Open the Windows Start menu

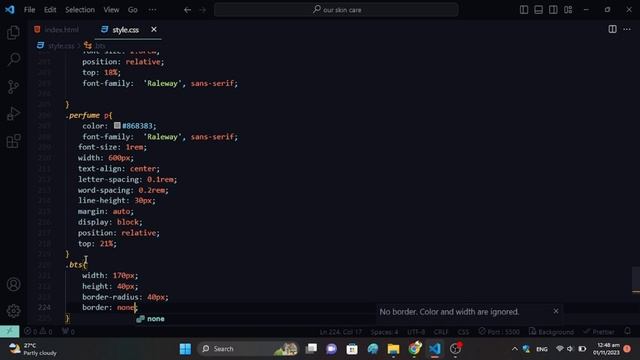pyautogui.click(x=185, y=349)
